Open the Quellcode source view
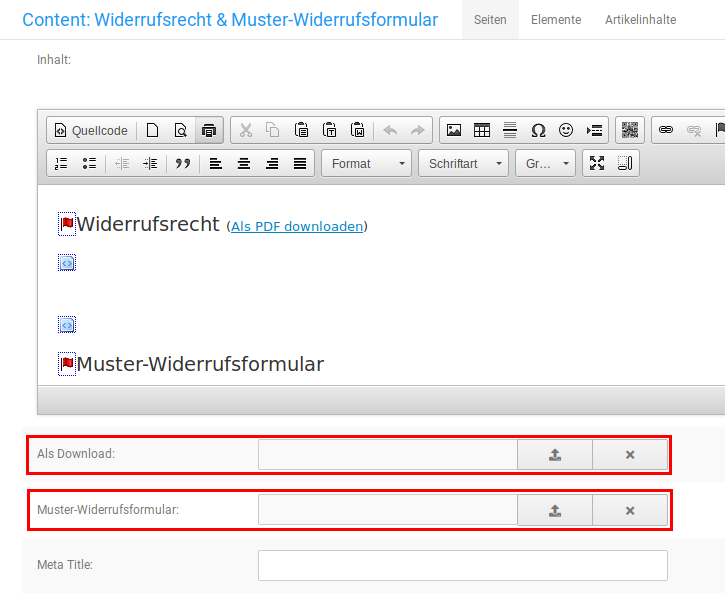Screen dimensions: 725x601 91,130
